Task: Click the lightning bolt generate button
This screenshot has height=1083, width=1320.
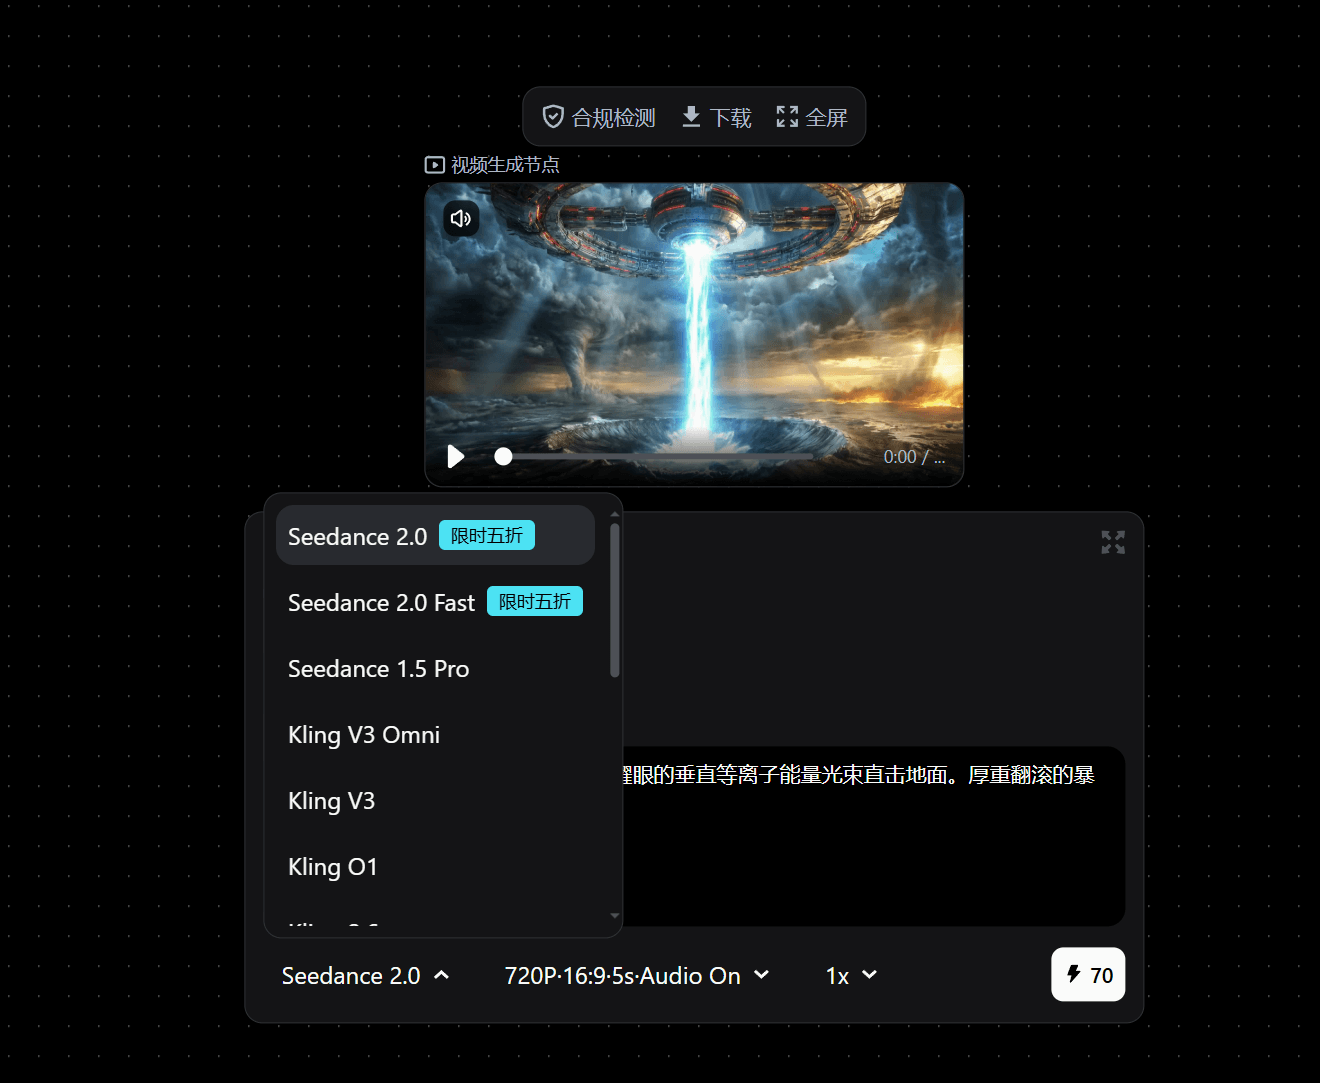Action: point(1088,975)
